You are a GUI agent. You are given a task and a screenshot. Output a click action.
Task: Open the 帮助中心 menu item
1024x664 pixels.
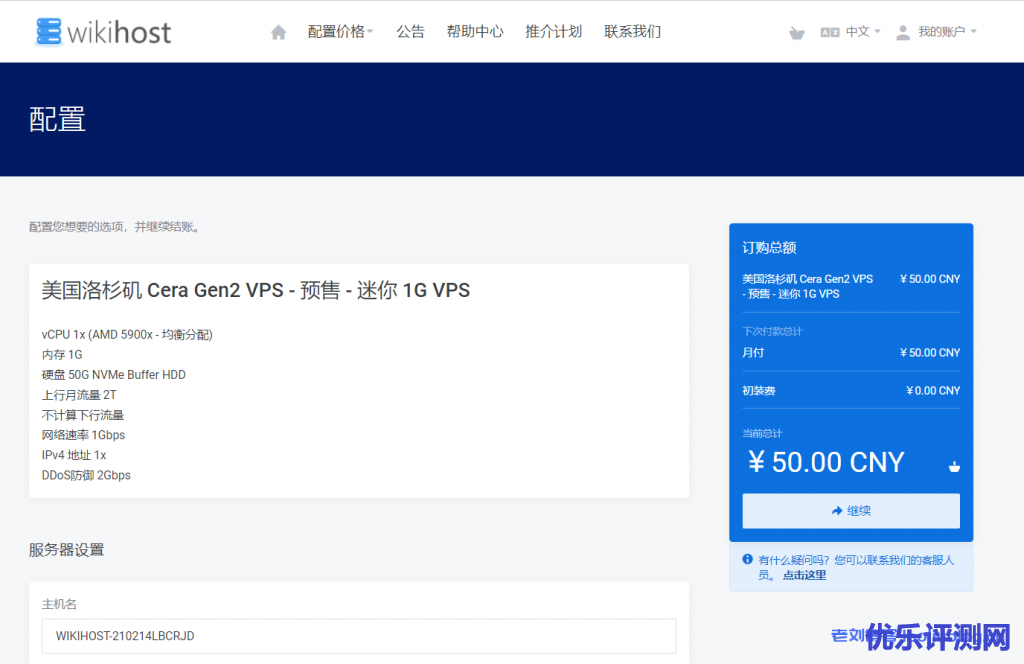point(475,31)
